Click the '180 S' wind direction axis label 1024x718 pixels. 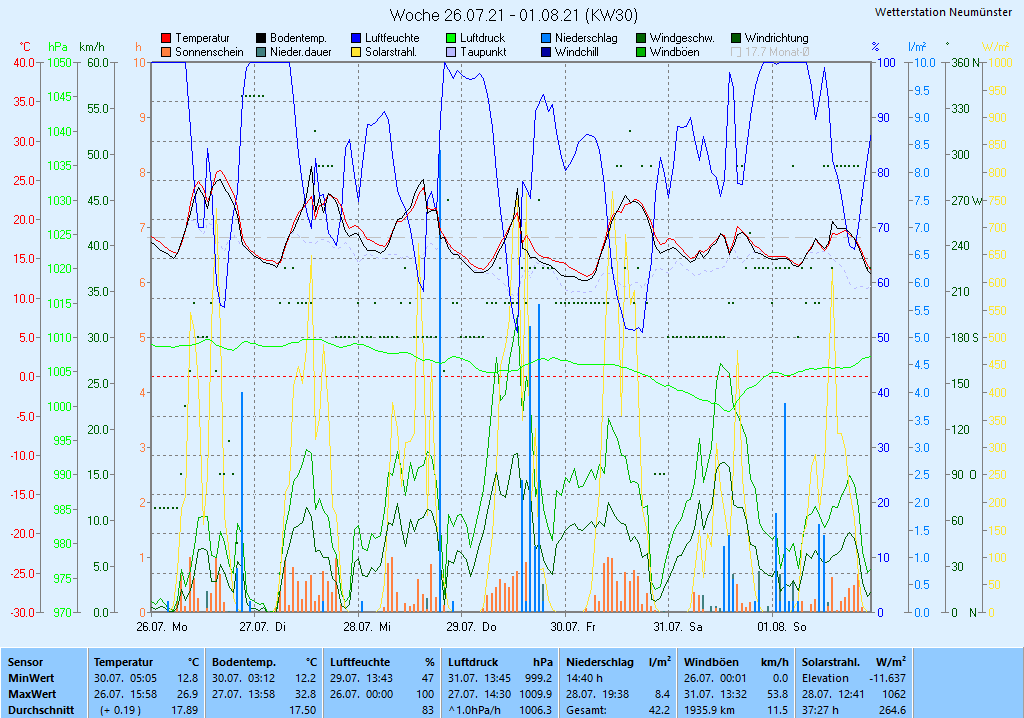(965, 338)
